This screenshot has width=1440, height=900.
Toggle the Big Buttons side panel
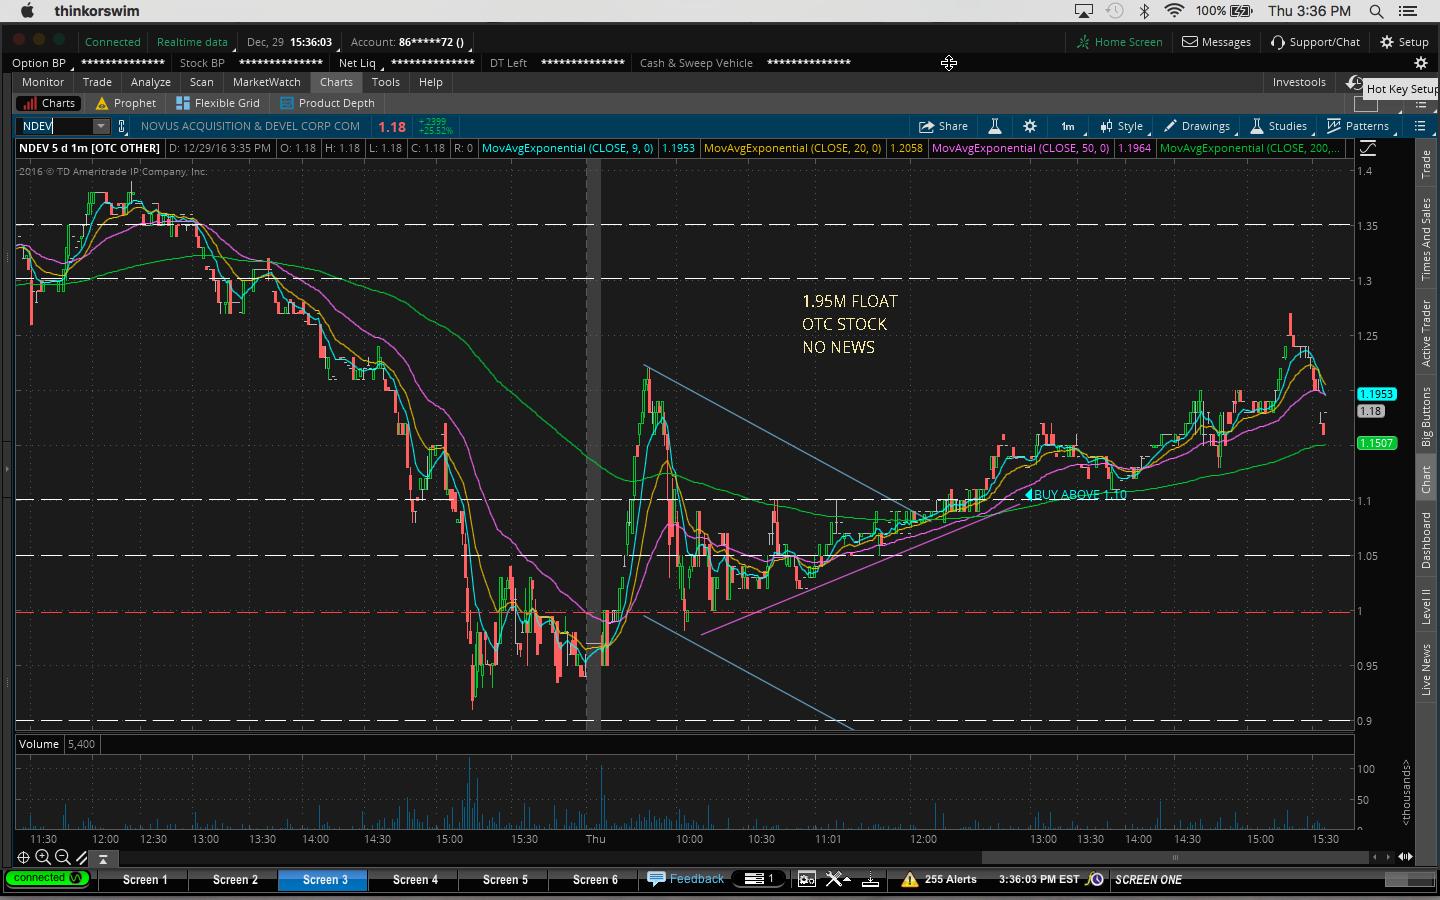[1426, 416]
